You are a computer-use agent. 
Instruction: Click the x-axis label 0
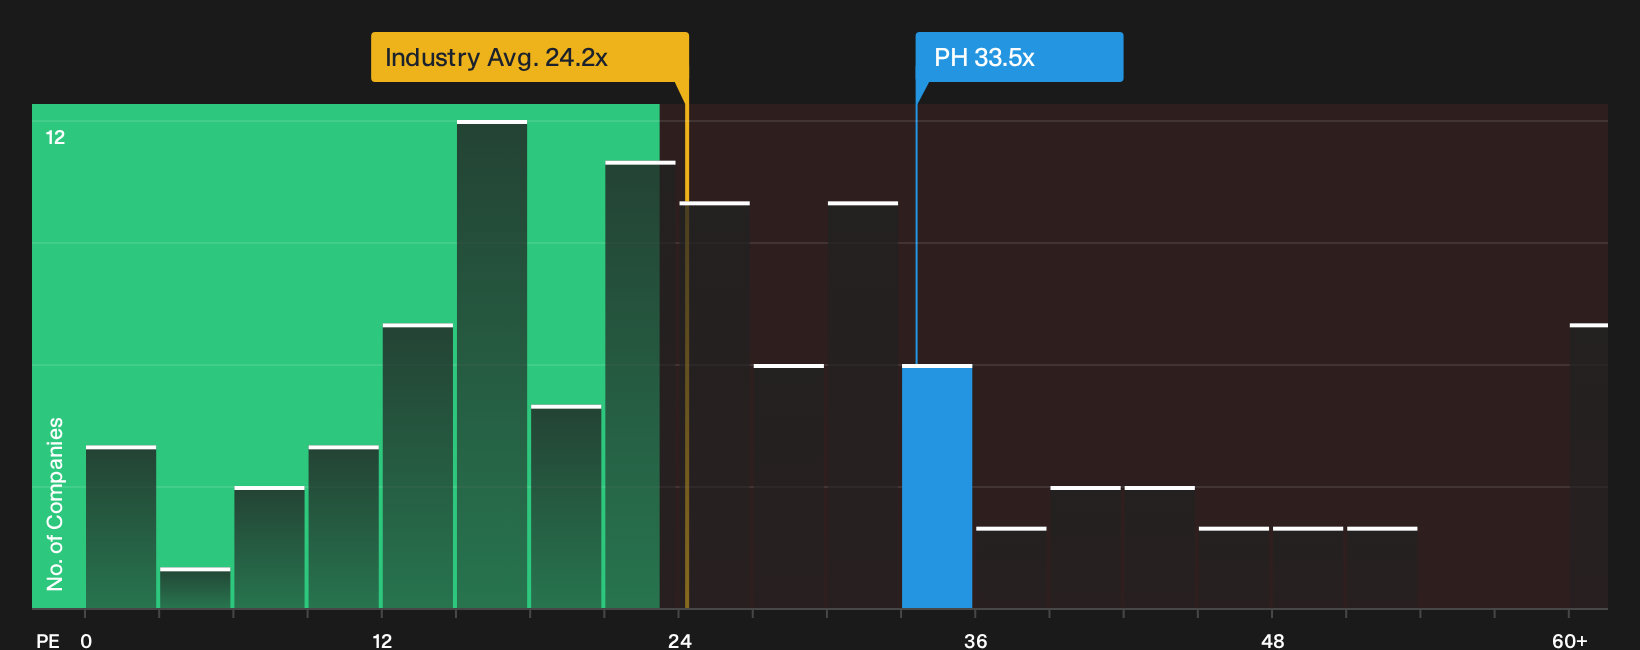pyautogui.click(x=86, y=640)
